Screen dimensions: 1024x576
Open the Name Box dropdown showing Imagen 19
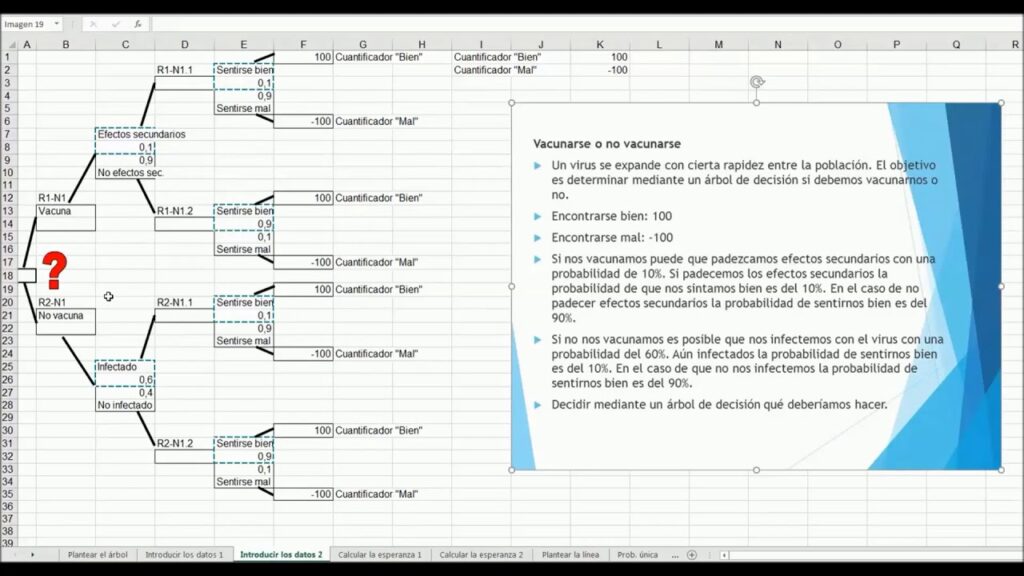59,23
